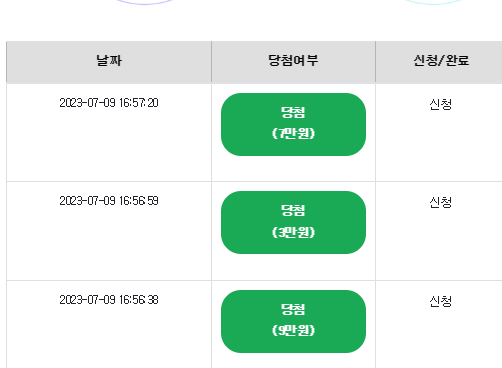Viewport: 502px width, 368px height.
Task: Click 당첨 label above (9만원)
Action: 293,309
